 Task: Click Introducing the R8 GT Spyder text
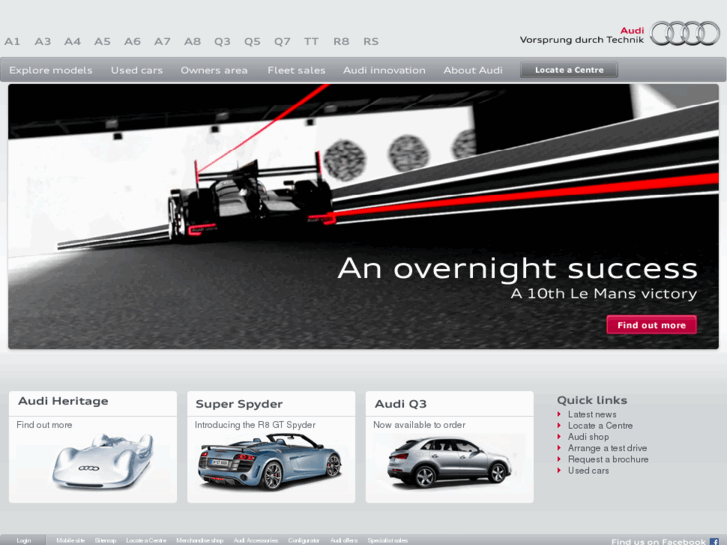[x=255, y=425]
